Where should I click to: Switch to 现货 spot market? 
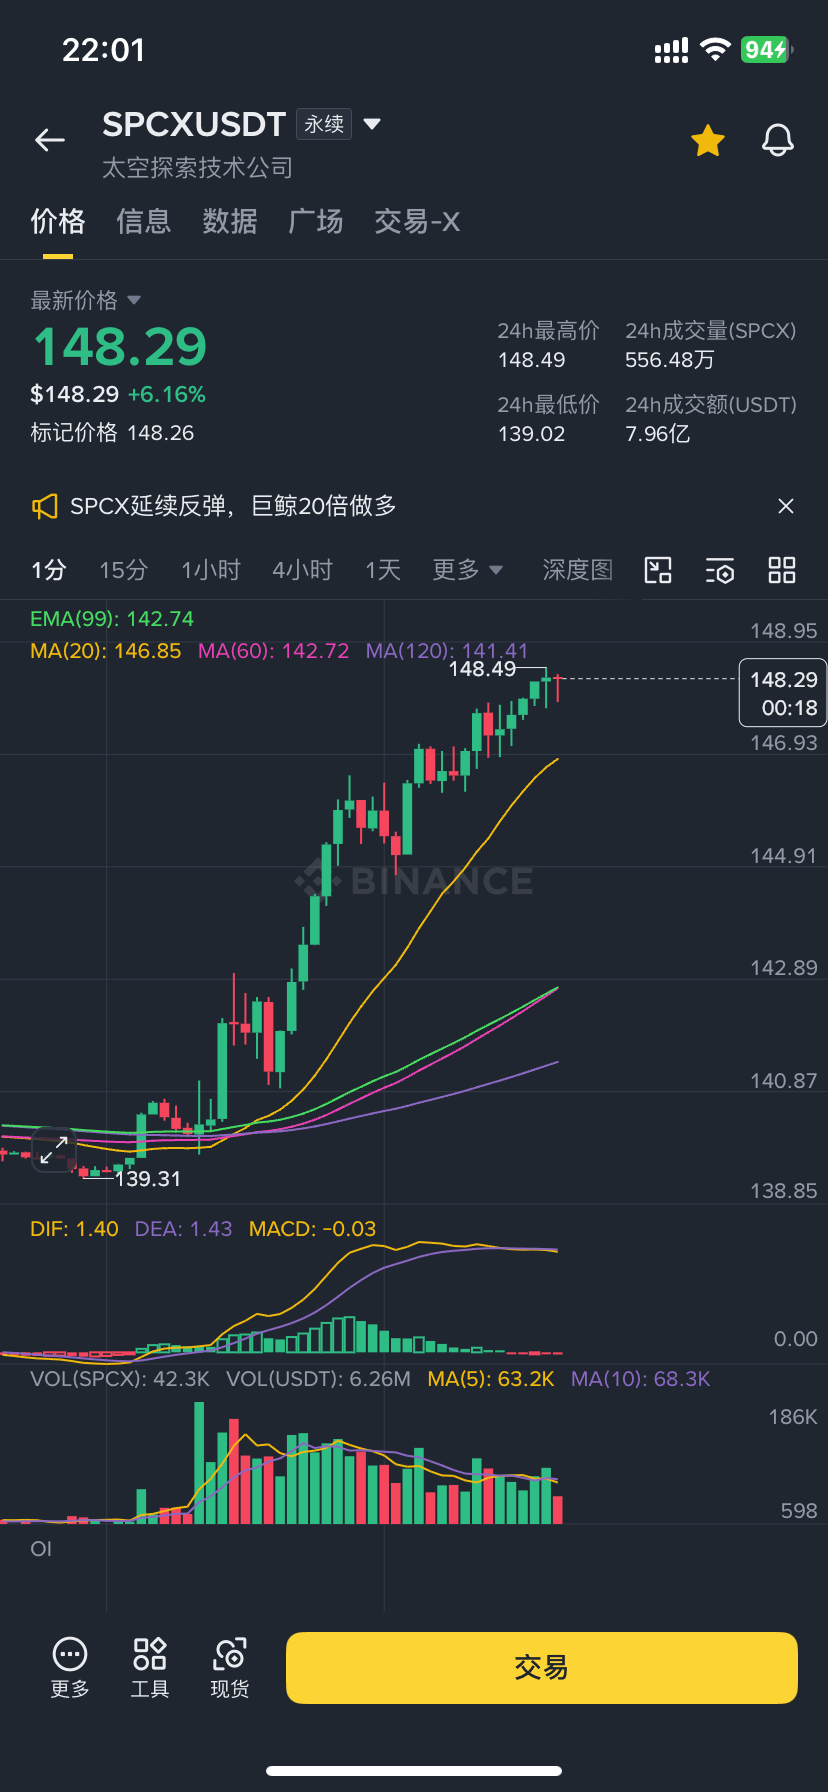click(230, 1668)
